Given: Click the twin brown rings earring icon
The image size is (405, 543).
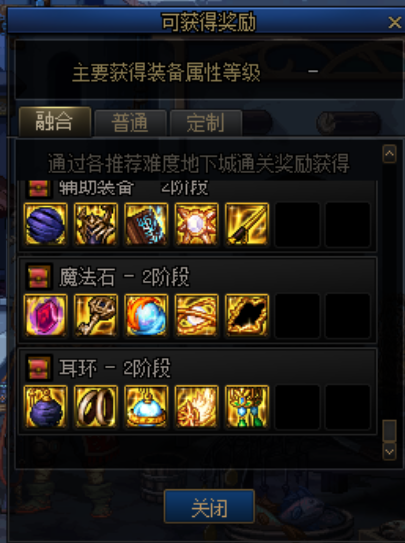Looking at the screenshot, I should 96,407.
